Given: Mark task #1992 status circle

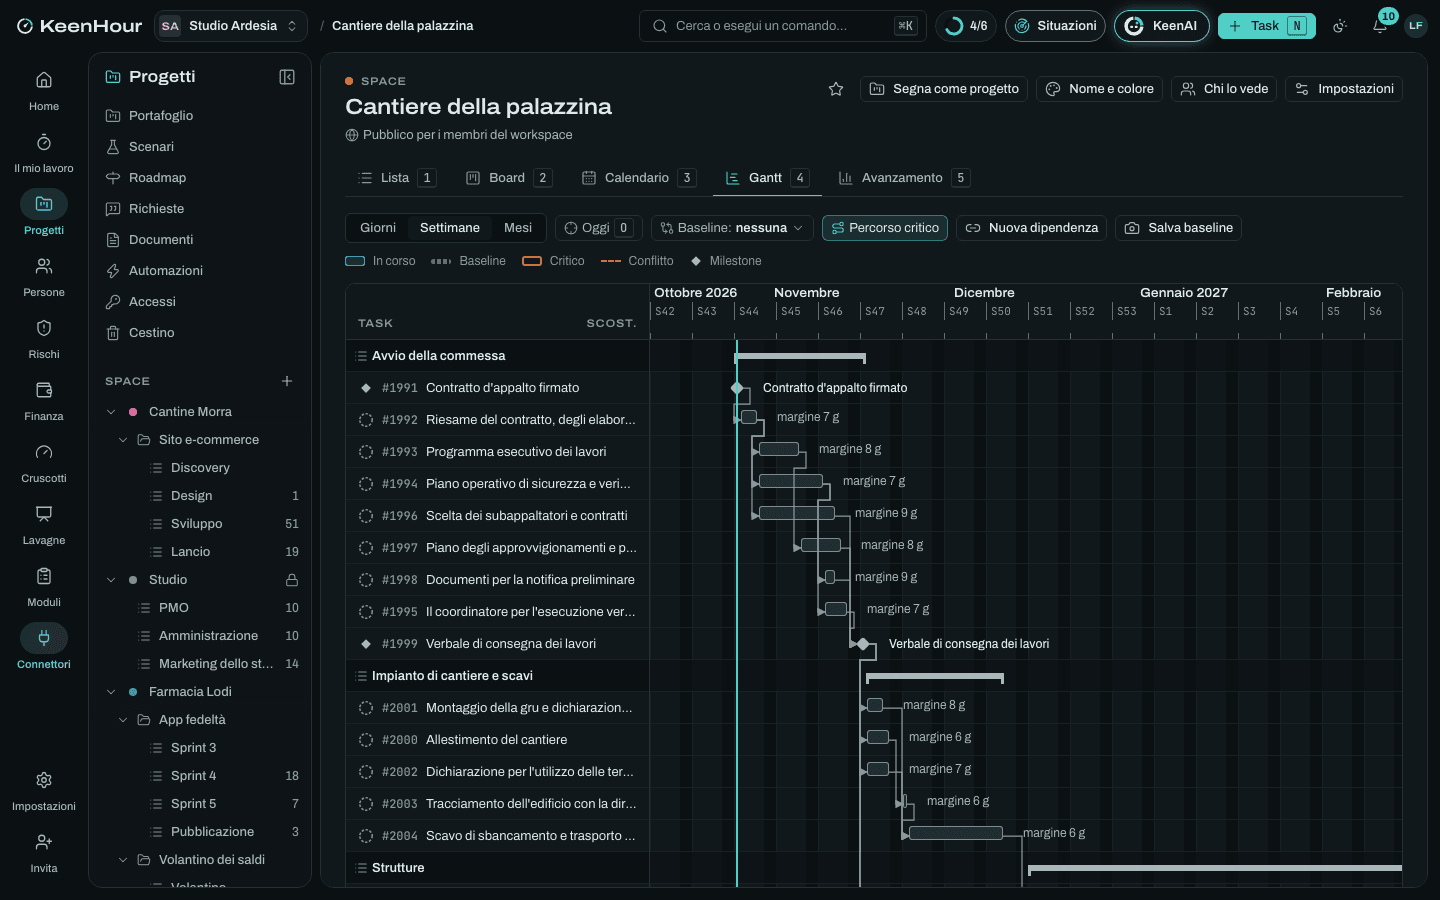Looking at the screenshot, I should tap(366, 420).
